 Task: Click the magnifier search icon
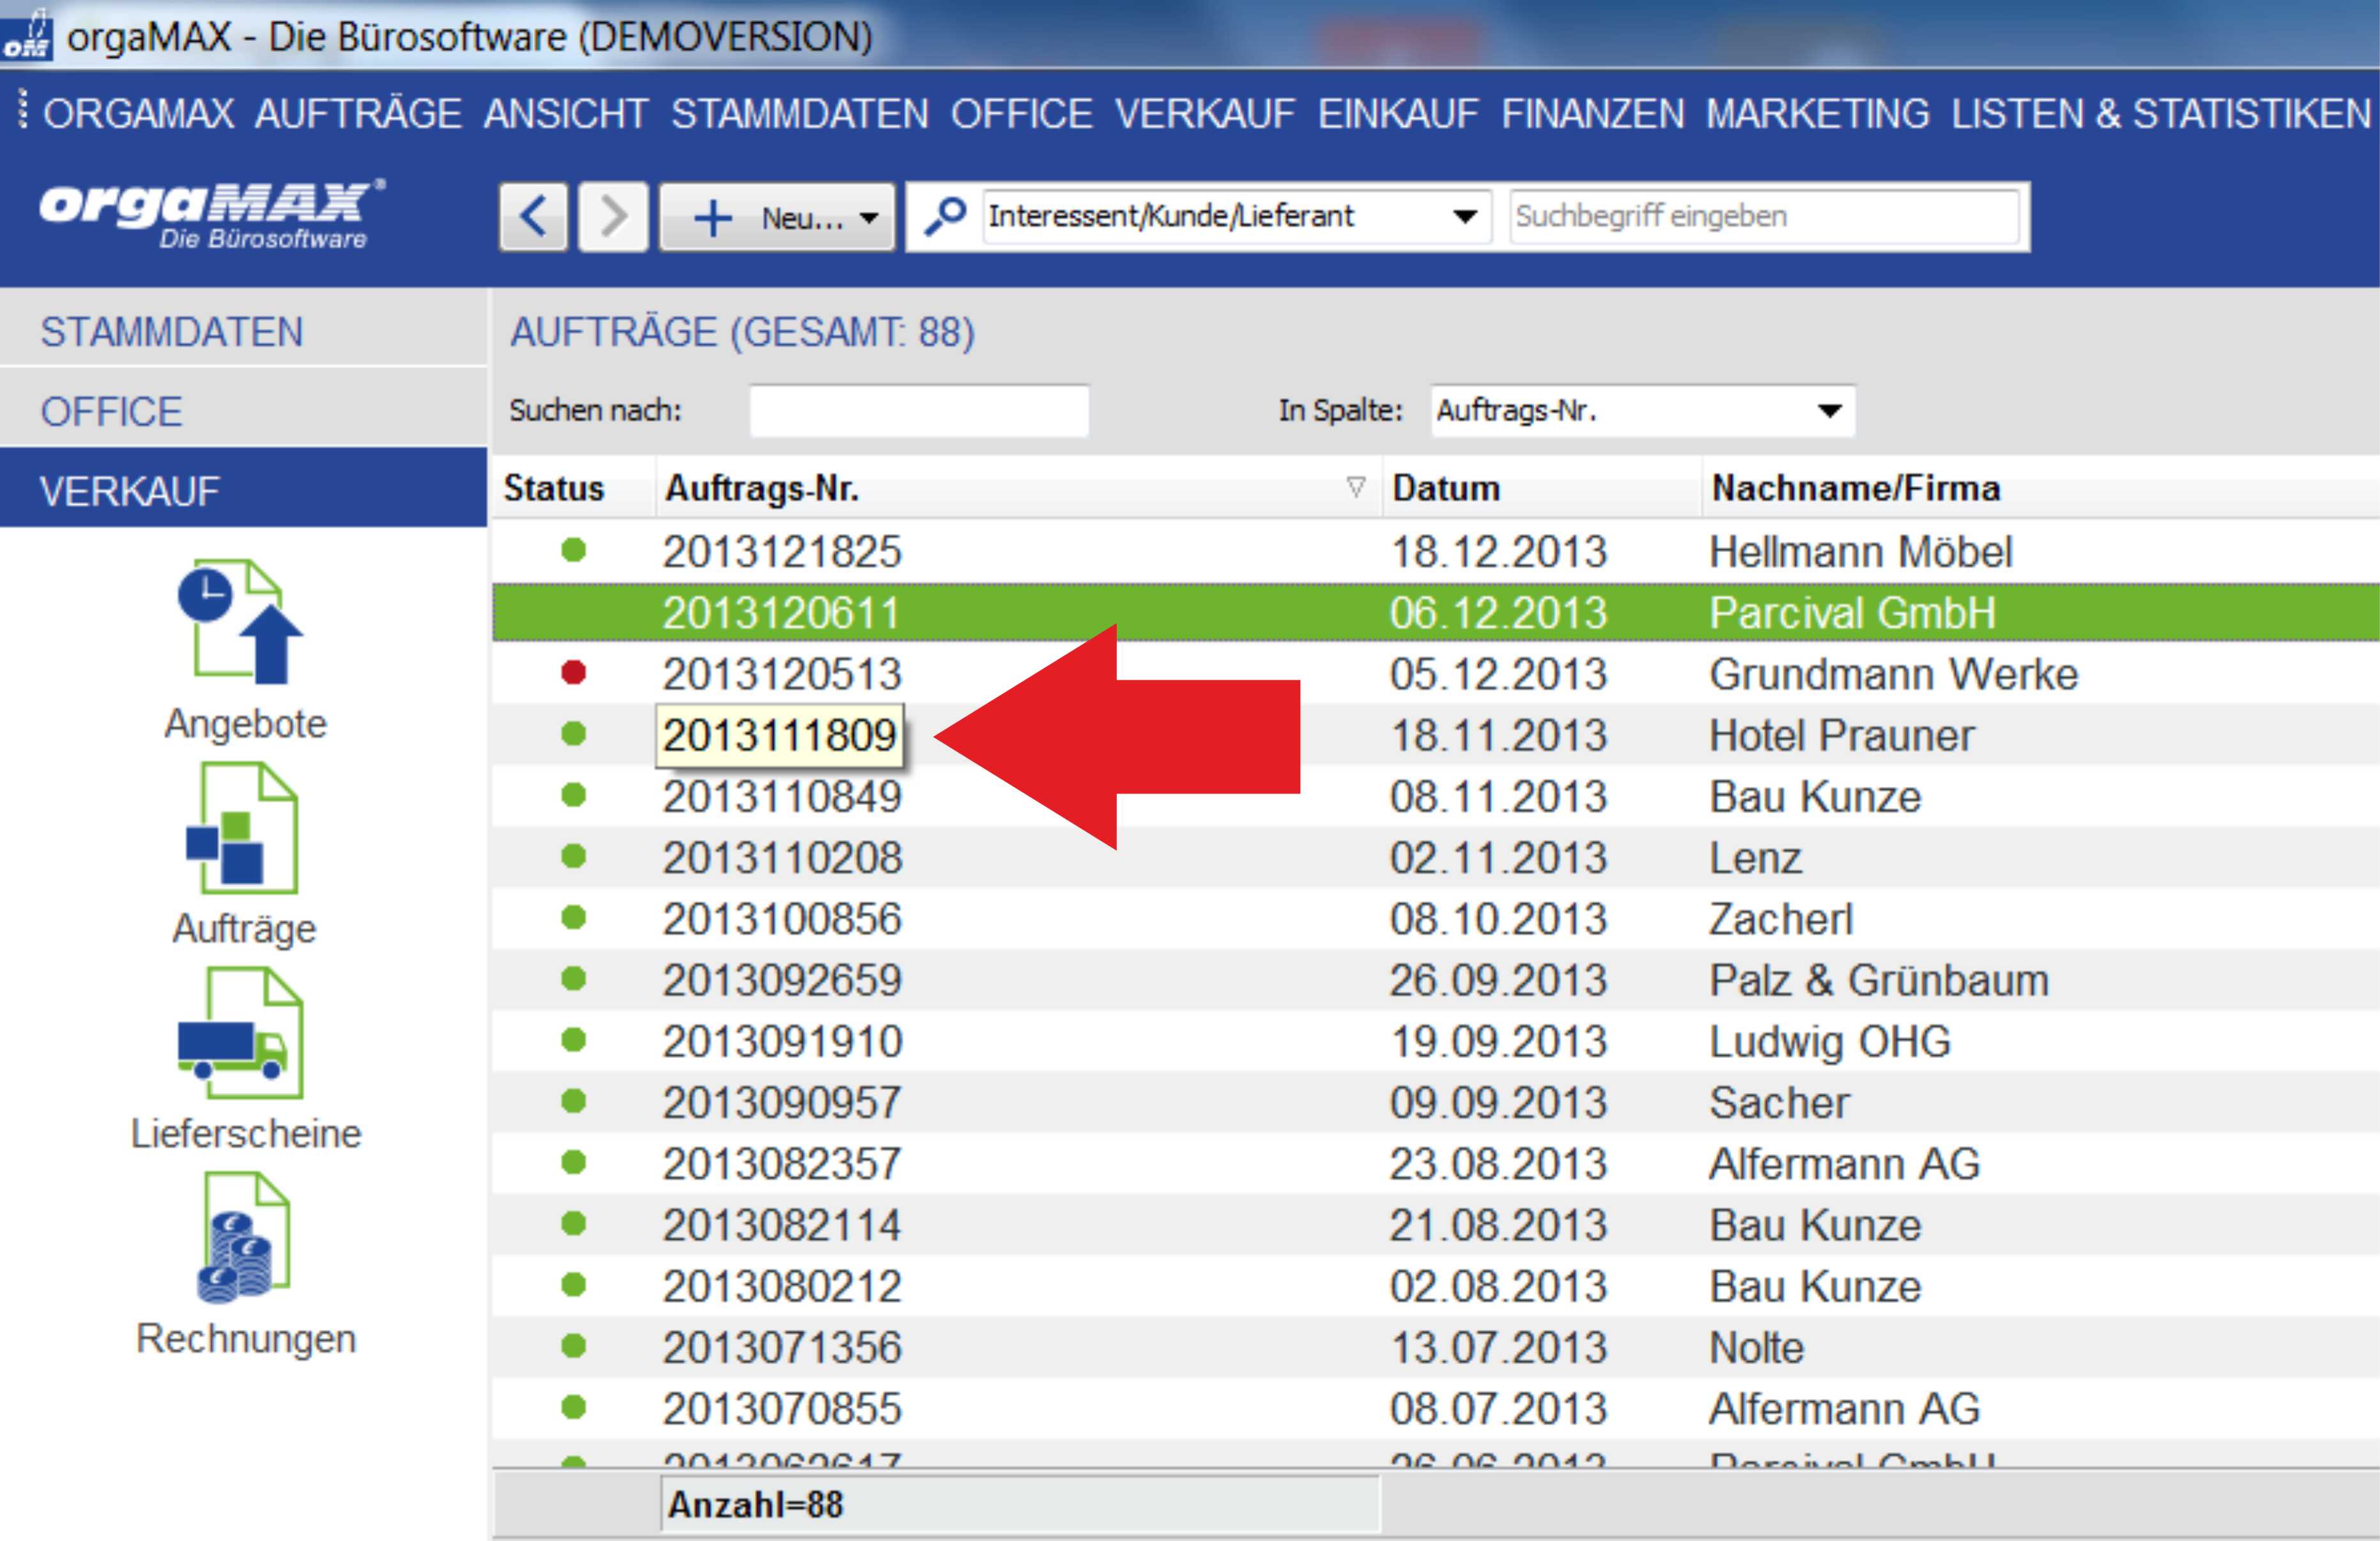click(x=944, y=216)
